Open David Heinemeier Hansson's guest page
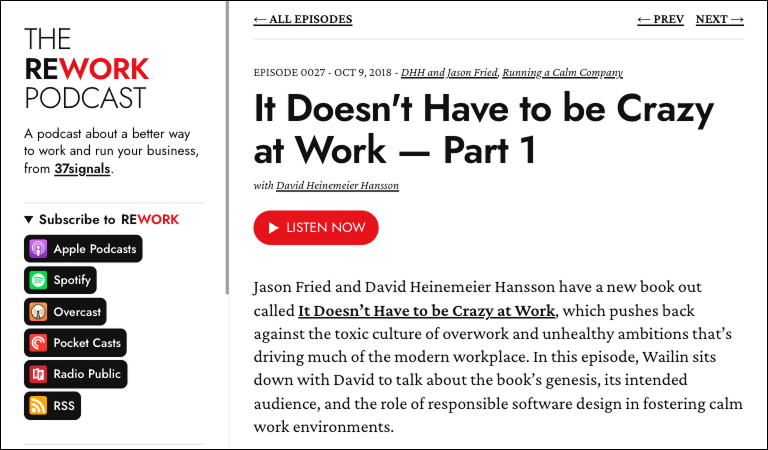Viewport: 768px width, 450px height. [x=337, y=186]
